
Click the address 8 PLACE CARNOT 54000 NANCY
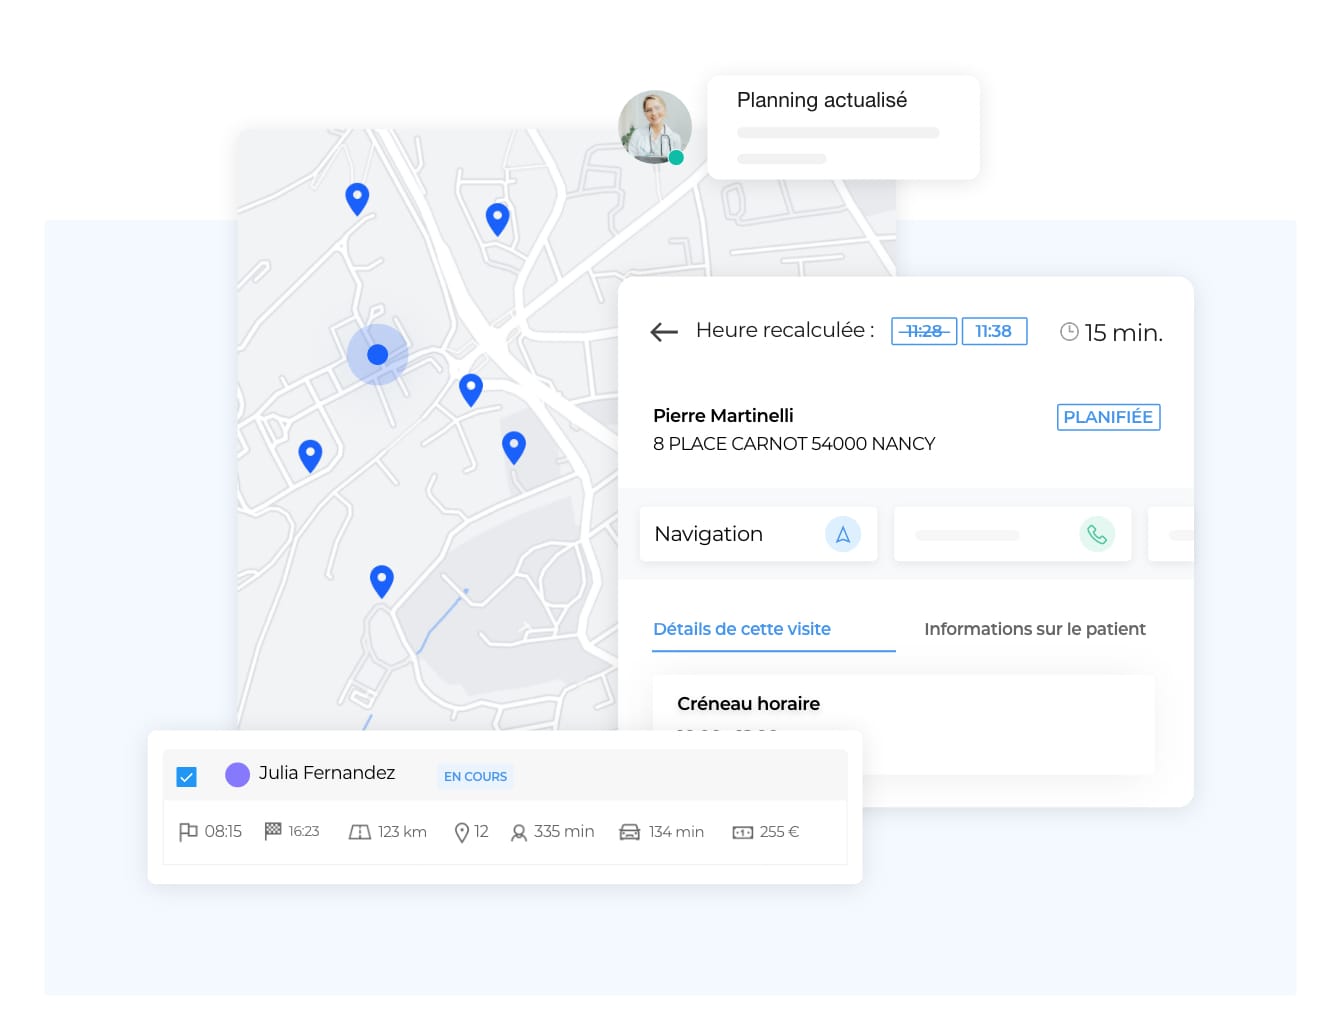click(794, 443)
